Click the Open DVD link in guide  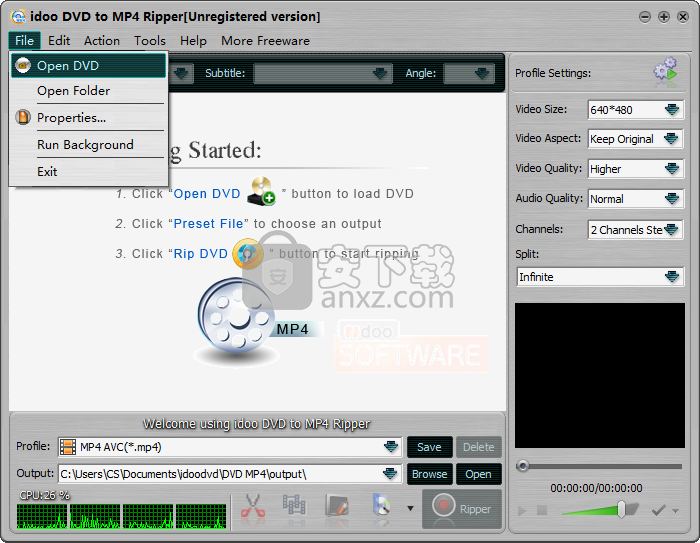pos(207,194)
